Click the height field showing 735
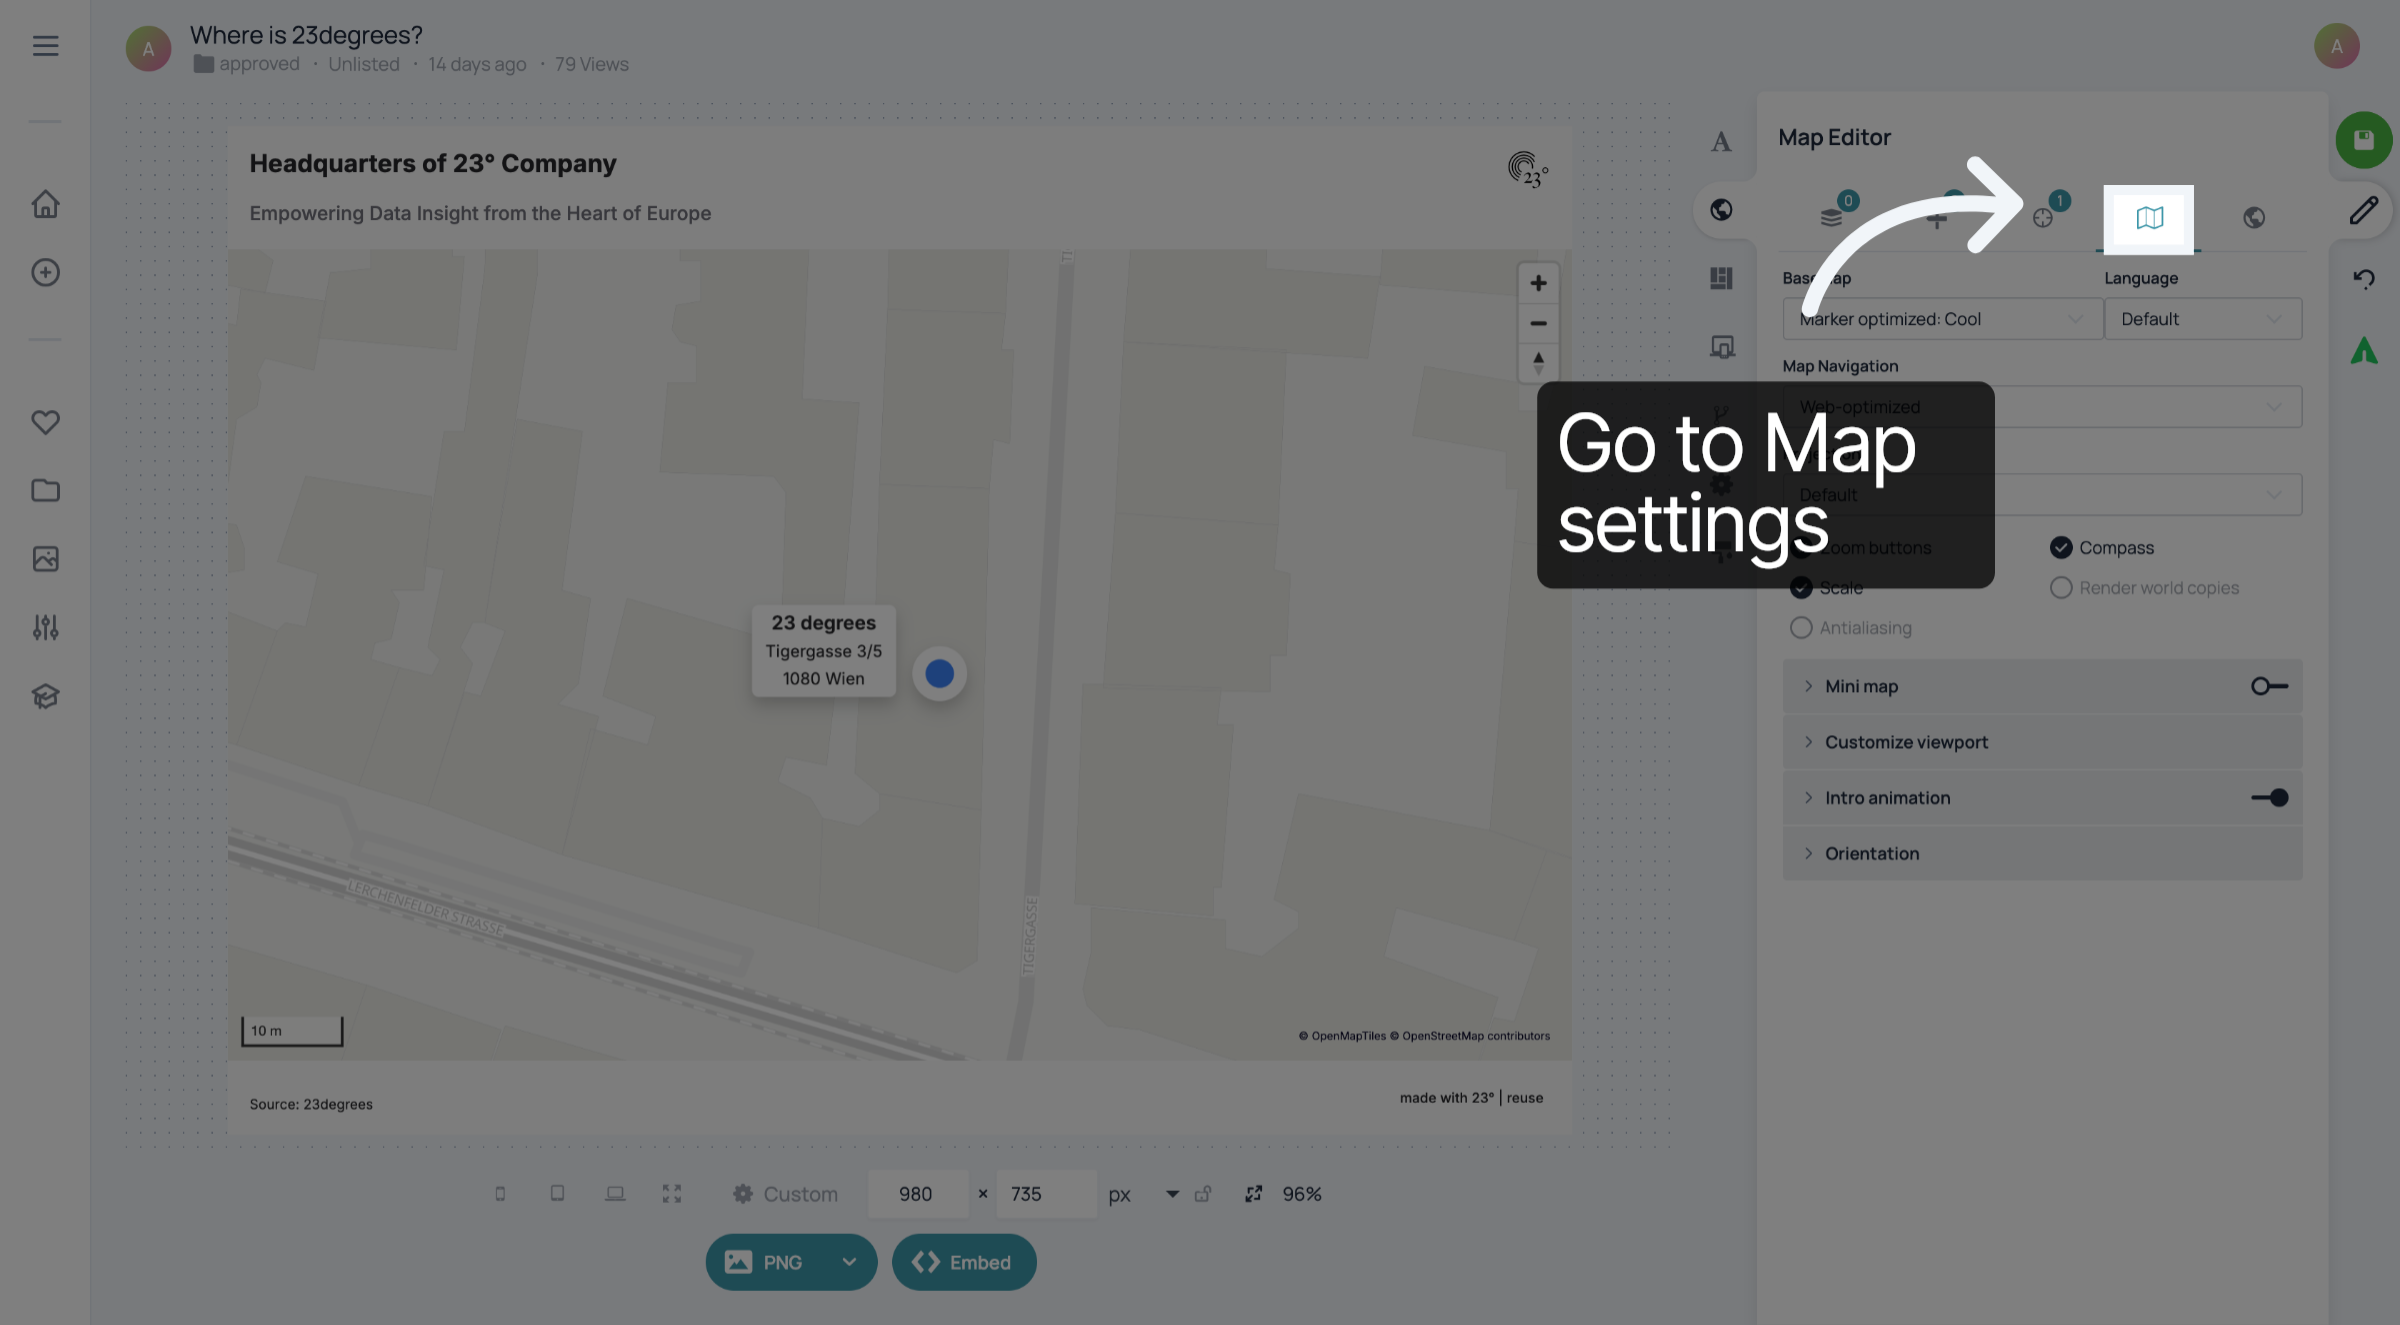 [x=1047, y=1194]
